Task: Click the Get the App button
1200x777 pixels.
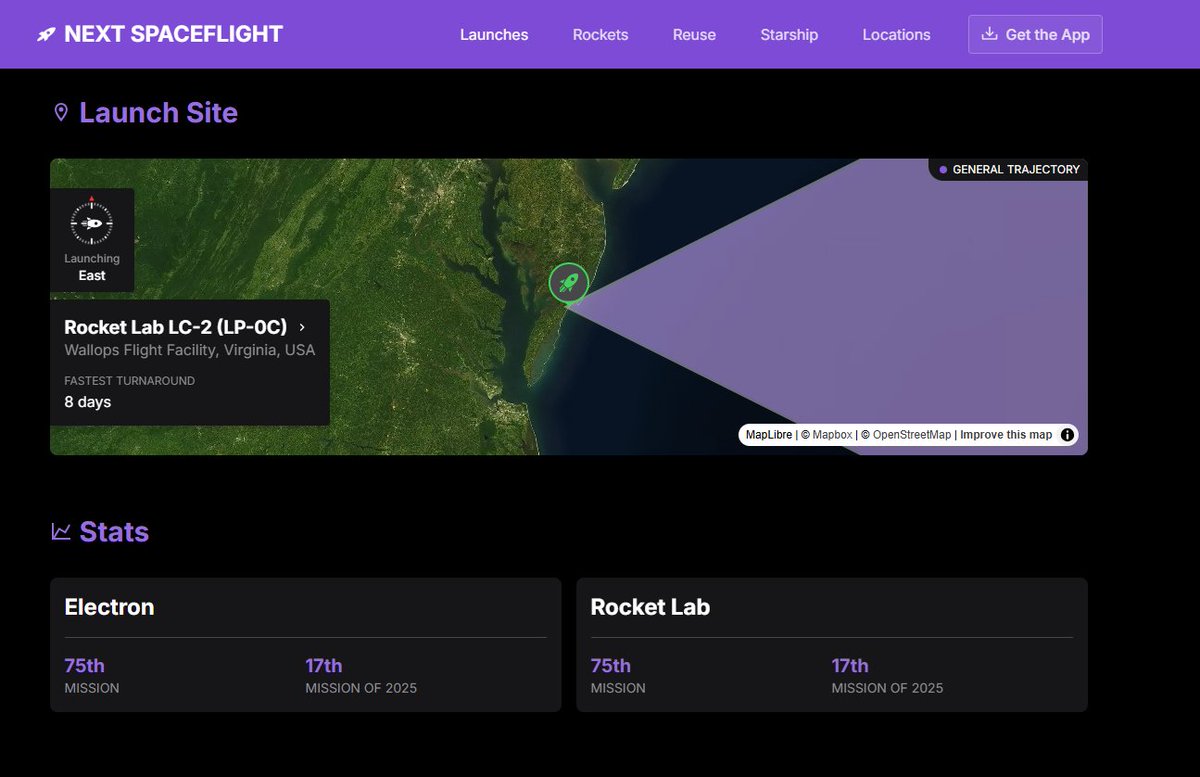Action: pyautogui.click(x=1035, y=34)
